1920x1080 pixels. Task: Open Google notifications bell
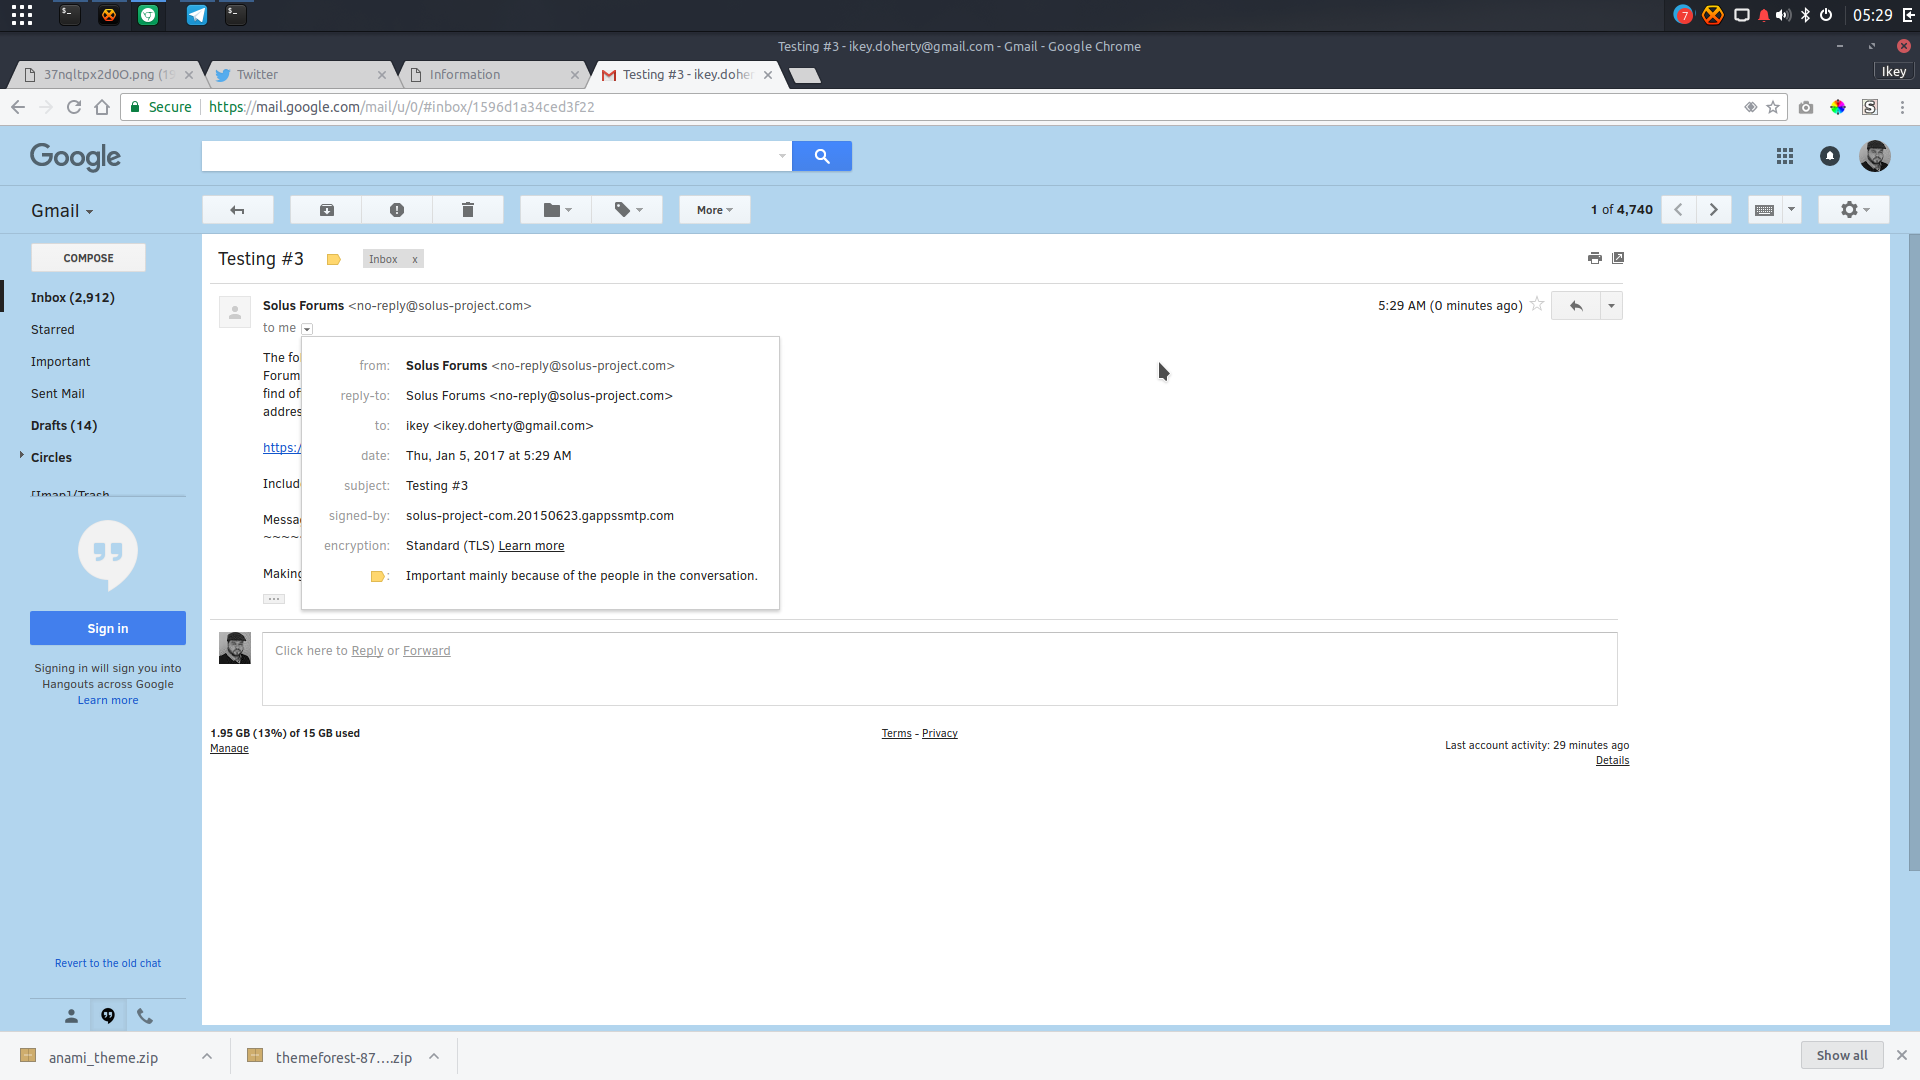pyautogui.click(x=1830, y=156)
